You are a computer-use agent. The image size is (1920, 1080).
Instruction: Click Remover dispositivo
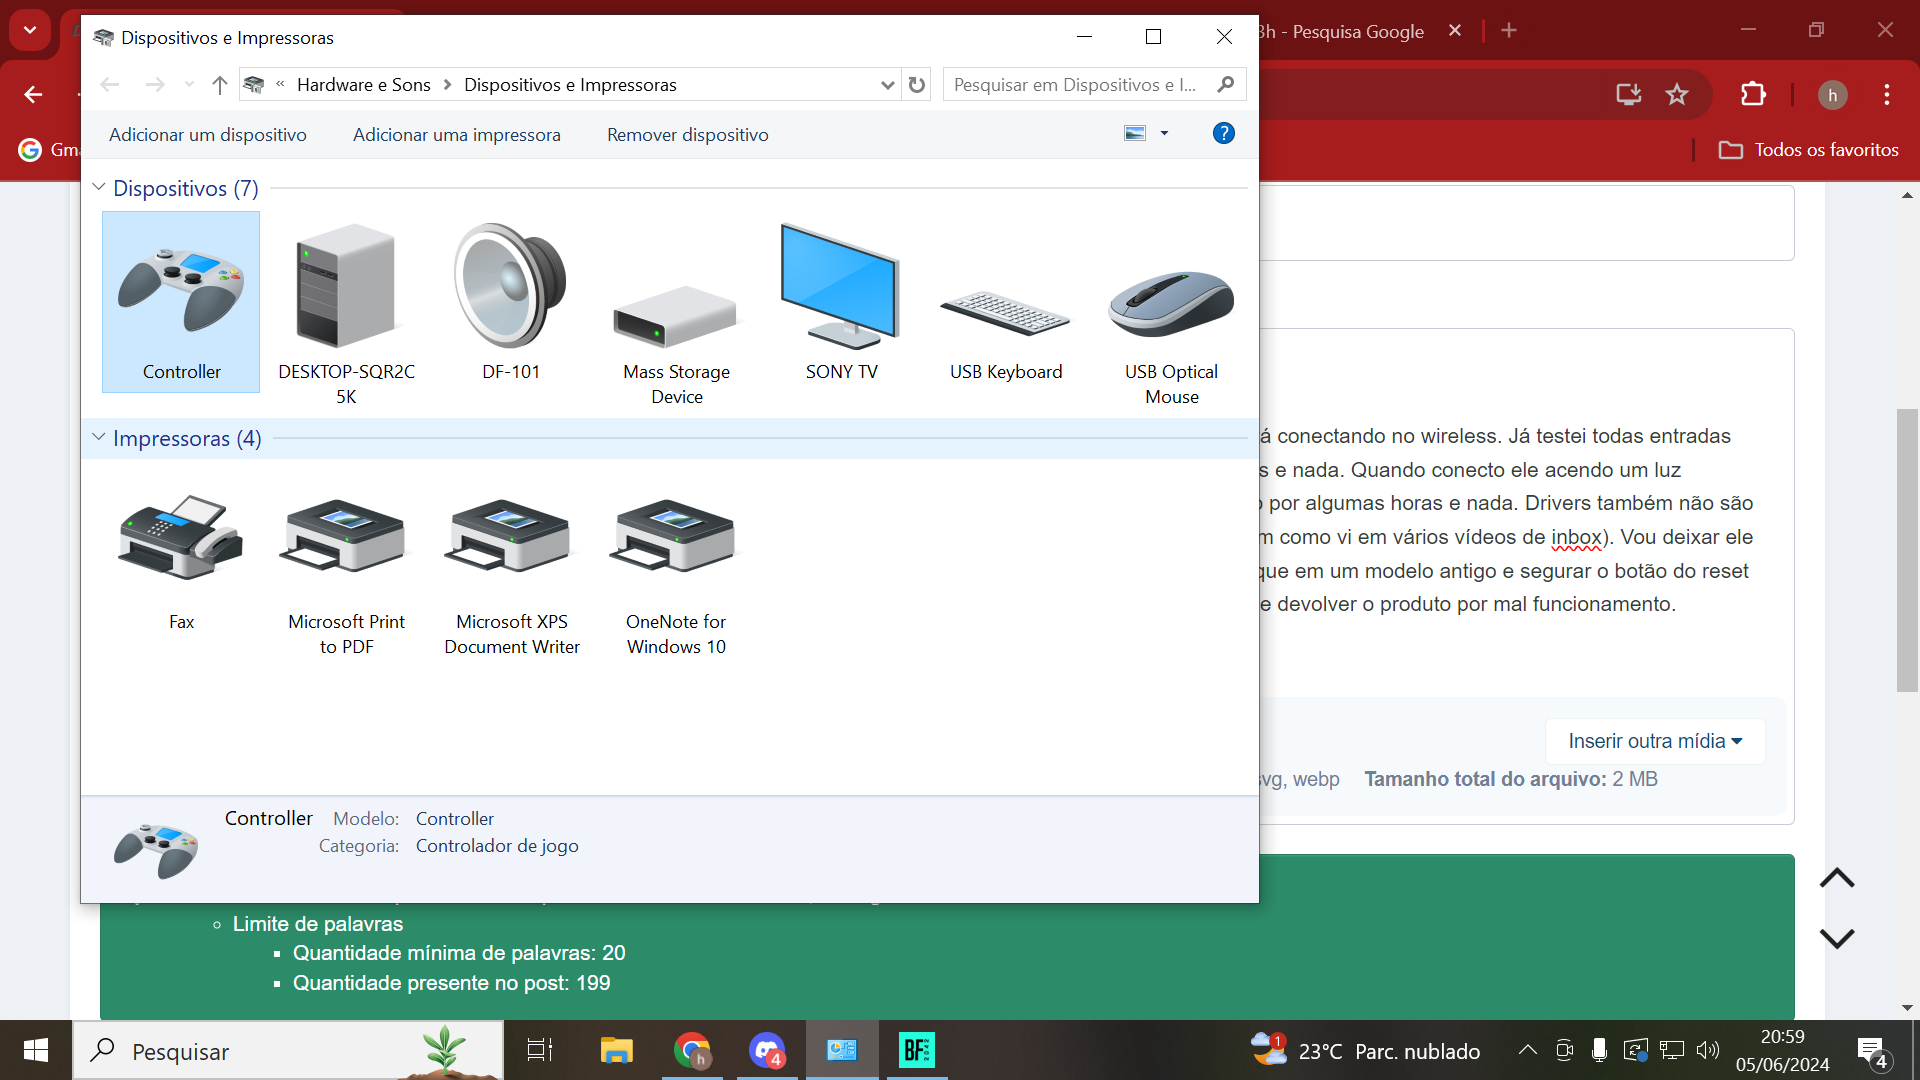point(688,135)
